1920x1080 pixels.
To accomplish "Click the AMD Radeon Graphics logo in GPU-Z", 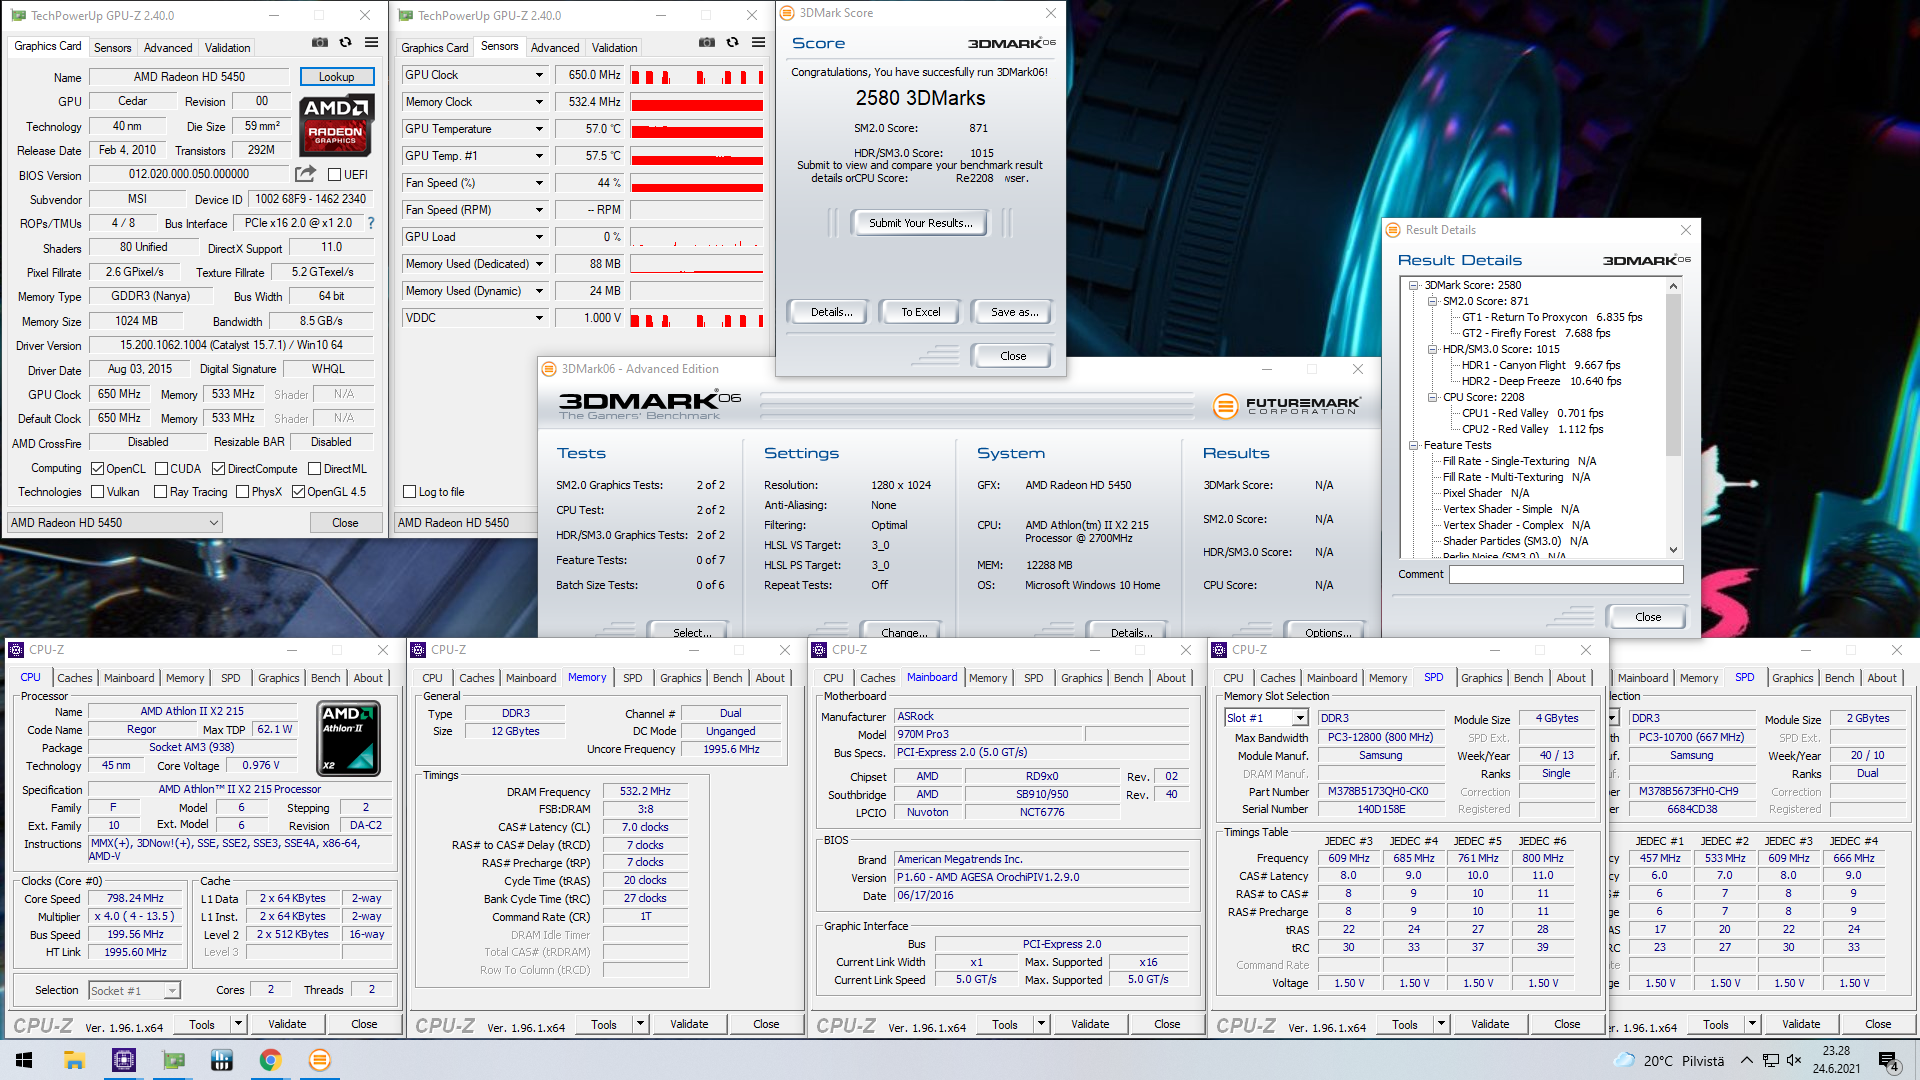I will 337,125.
